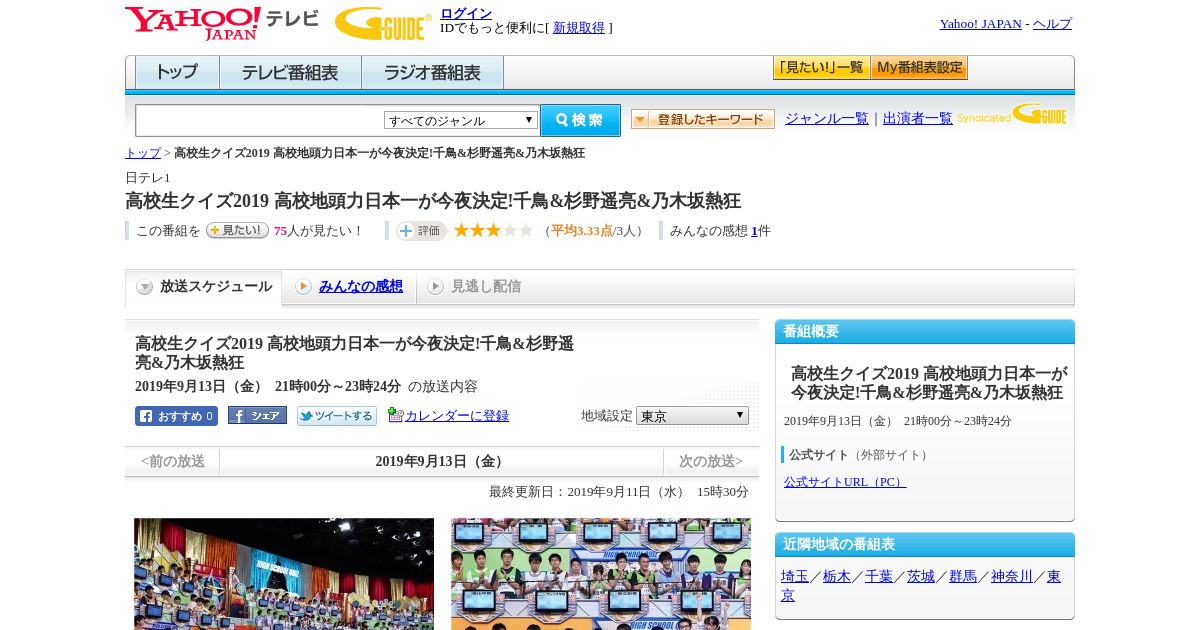
Task: Click the 番組概要 panel header
Action: tap(925, 332)
